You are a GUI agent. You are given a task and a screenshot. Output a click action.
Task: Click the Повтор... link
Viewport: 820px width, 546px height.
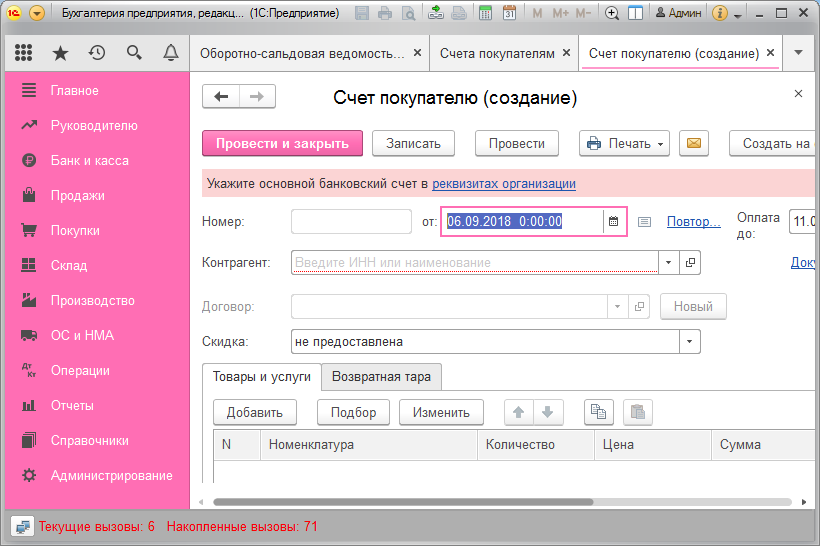(x=693, y=221)
